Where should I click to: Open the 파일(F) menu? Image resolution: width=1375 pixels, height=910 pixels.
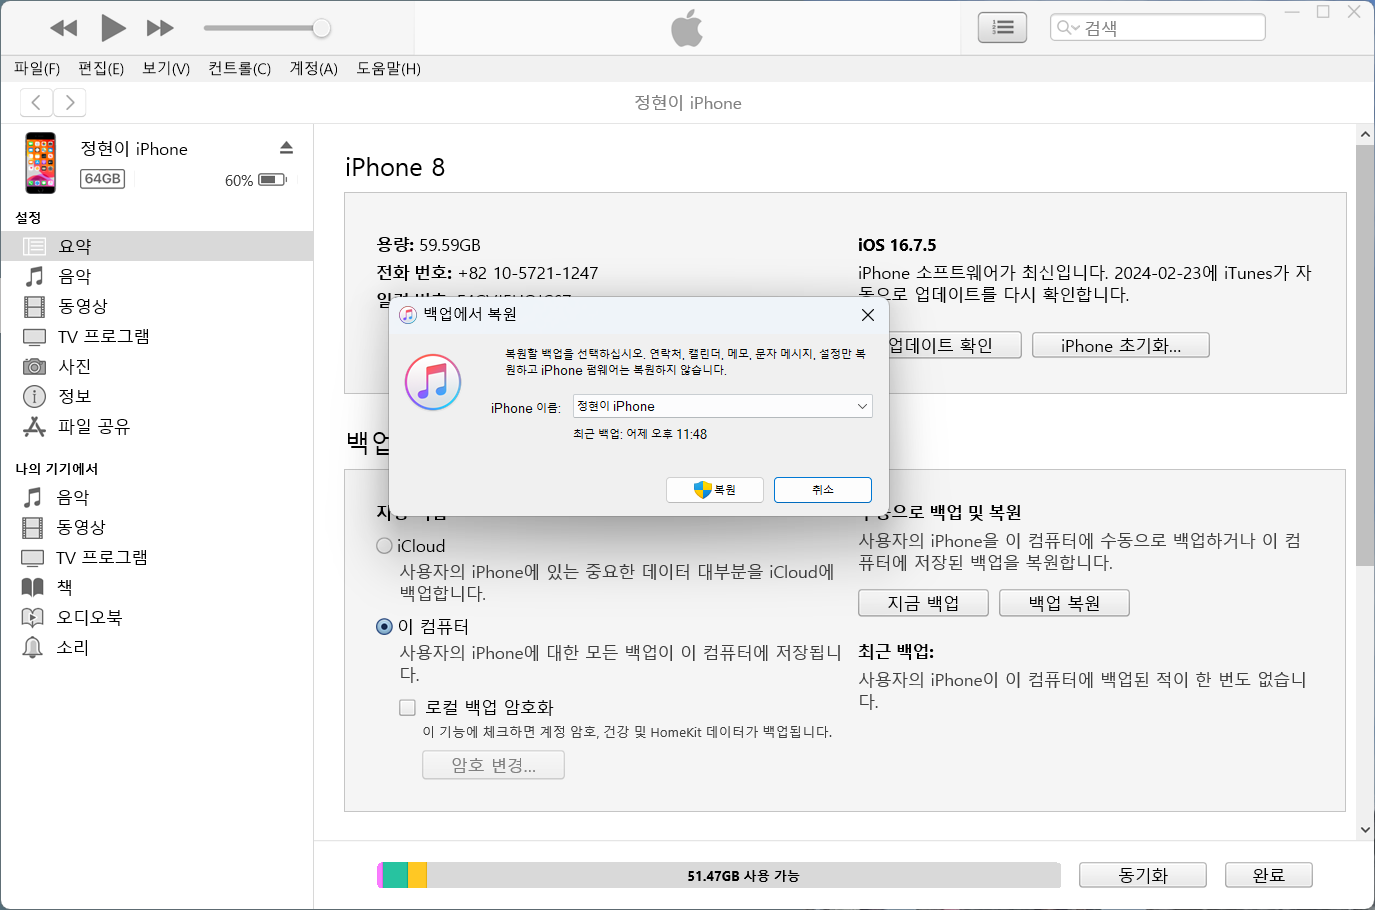[37, 68]
